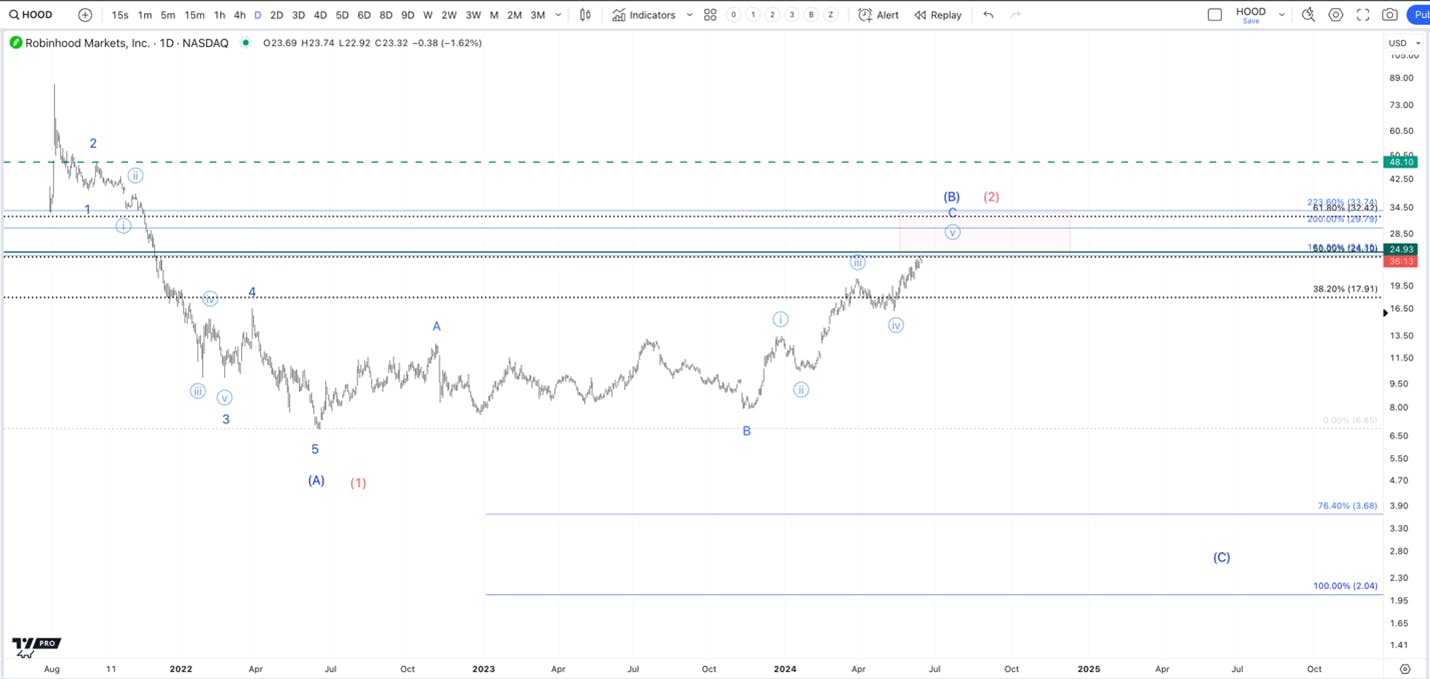Click the 48.10 price label on axis
This screenshot has width=1430, height=679.
(x=1400, y=162)
